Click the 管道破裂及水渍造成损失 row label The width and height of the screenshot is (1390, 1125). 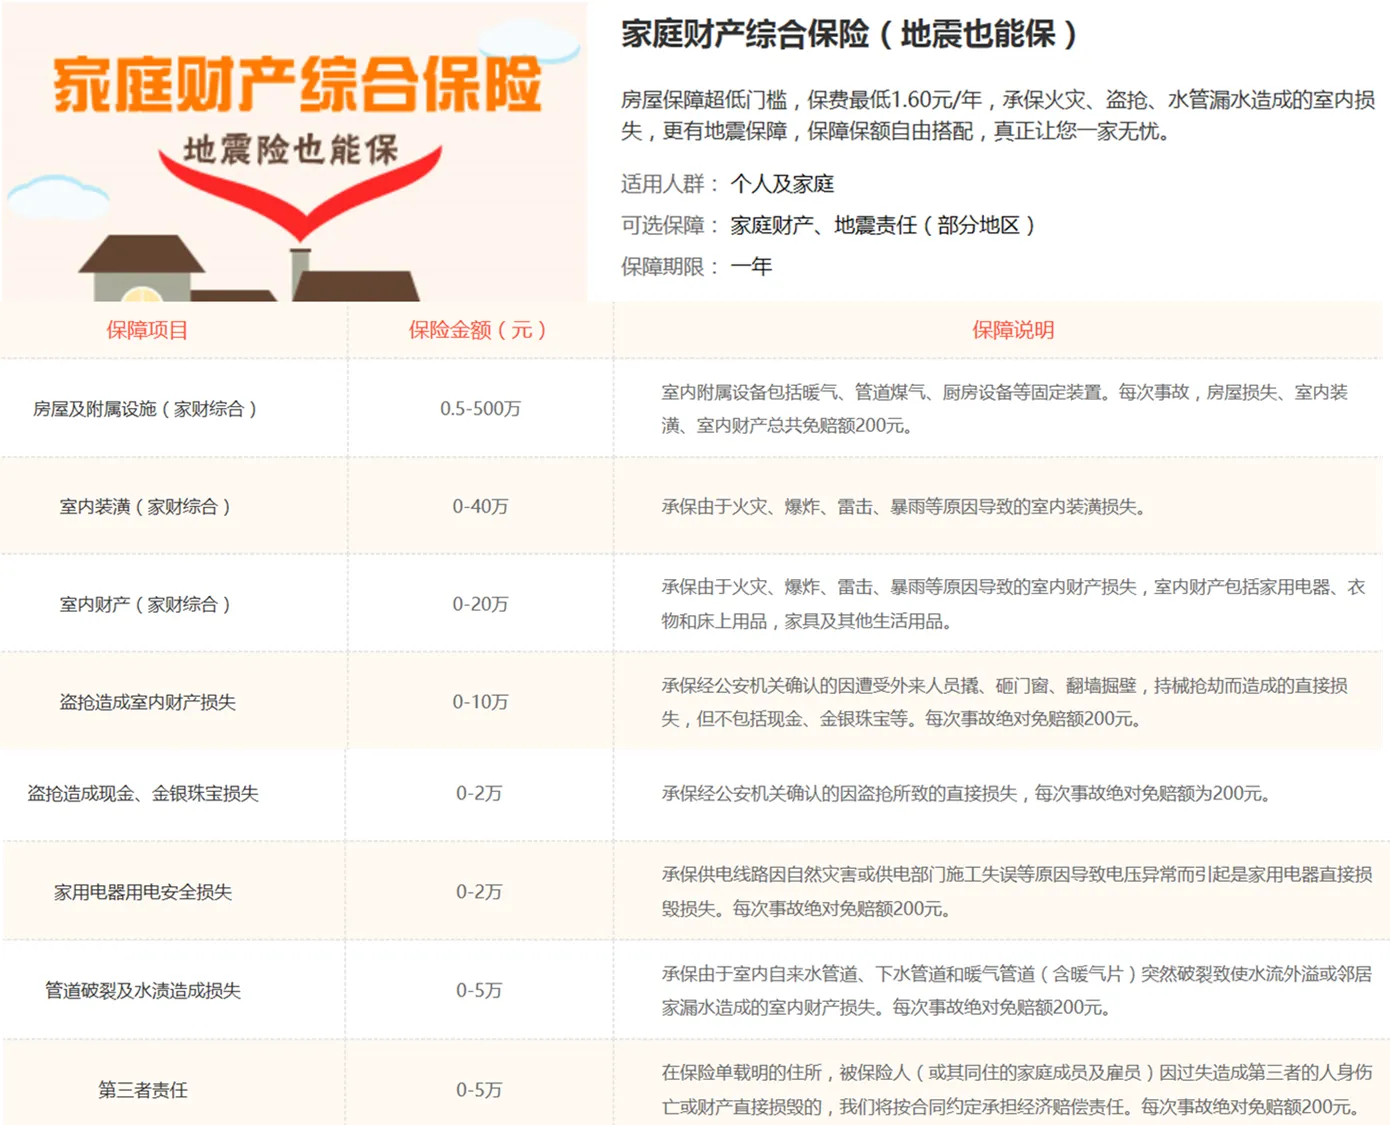pos(143,991)
